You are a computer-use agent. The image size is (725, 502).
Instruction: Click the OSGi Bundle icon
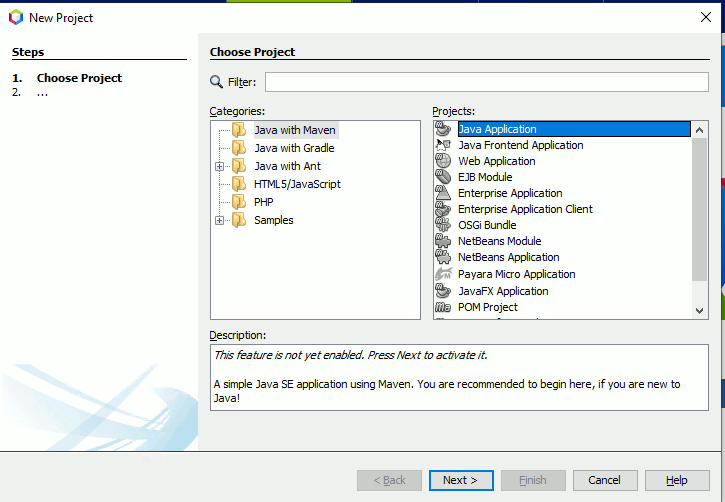pyautogui.click(x=443, y=225)
